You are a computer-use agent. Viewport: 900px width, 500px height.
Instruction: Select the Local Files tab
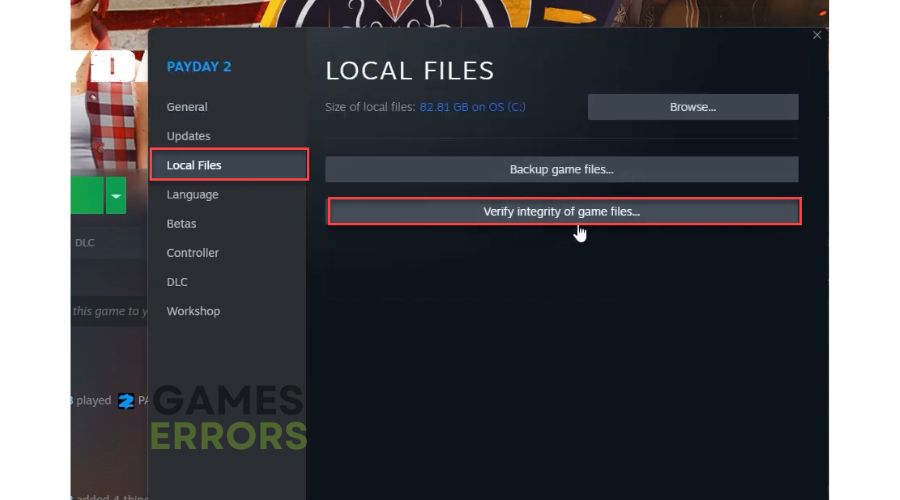(229, 165)
